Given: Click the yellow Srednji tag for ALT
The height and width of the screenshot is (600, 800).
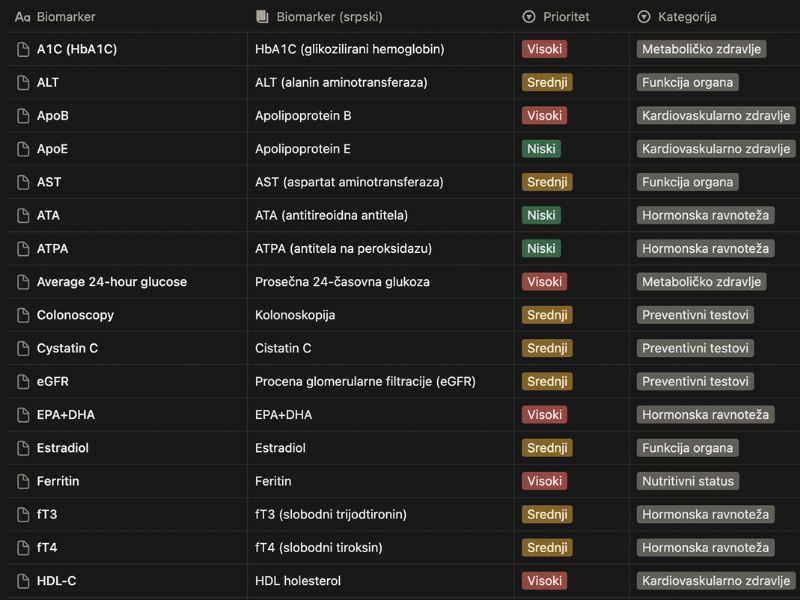Looking at the screenshot, I should pos(547,82).
